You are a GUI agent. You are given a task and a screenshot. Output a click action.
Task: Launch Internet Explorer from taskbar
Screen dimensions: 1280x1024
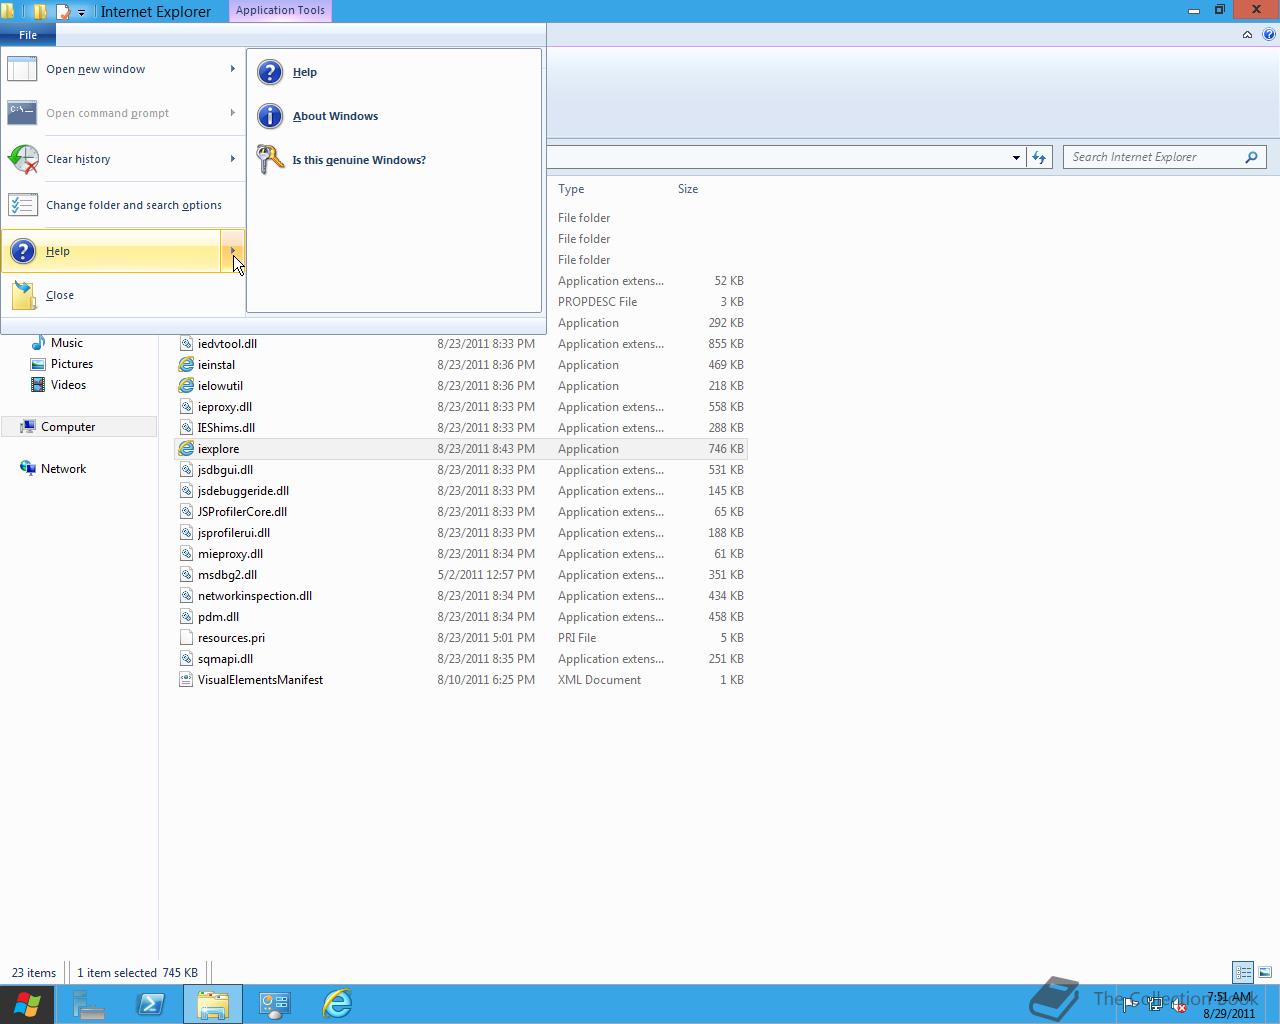pyautogui.click(x=337, y=1004)
